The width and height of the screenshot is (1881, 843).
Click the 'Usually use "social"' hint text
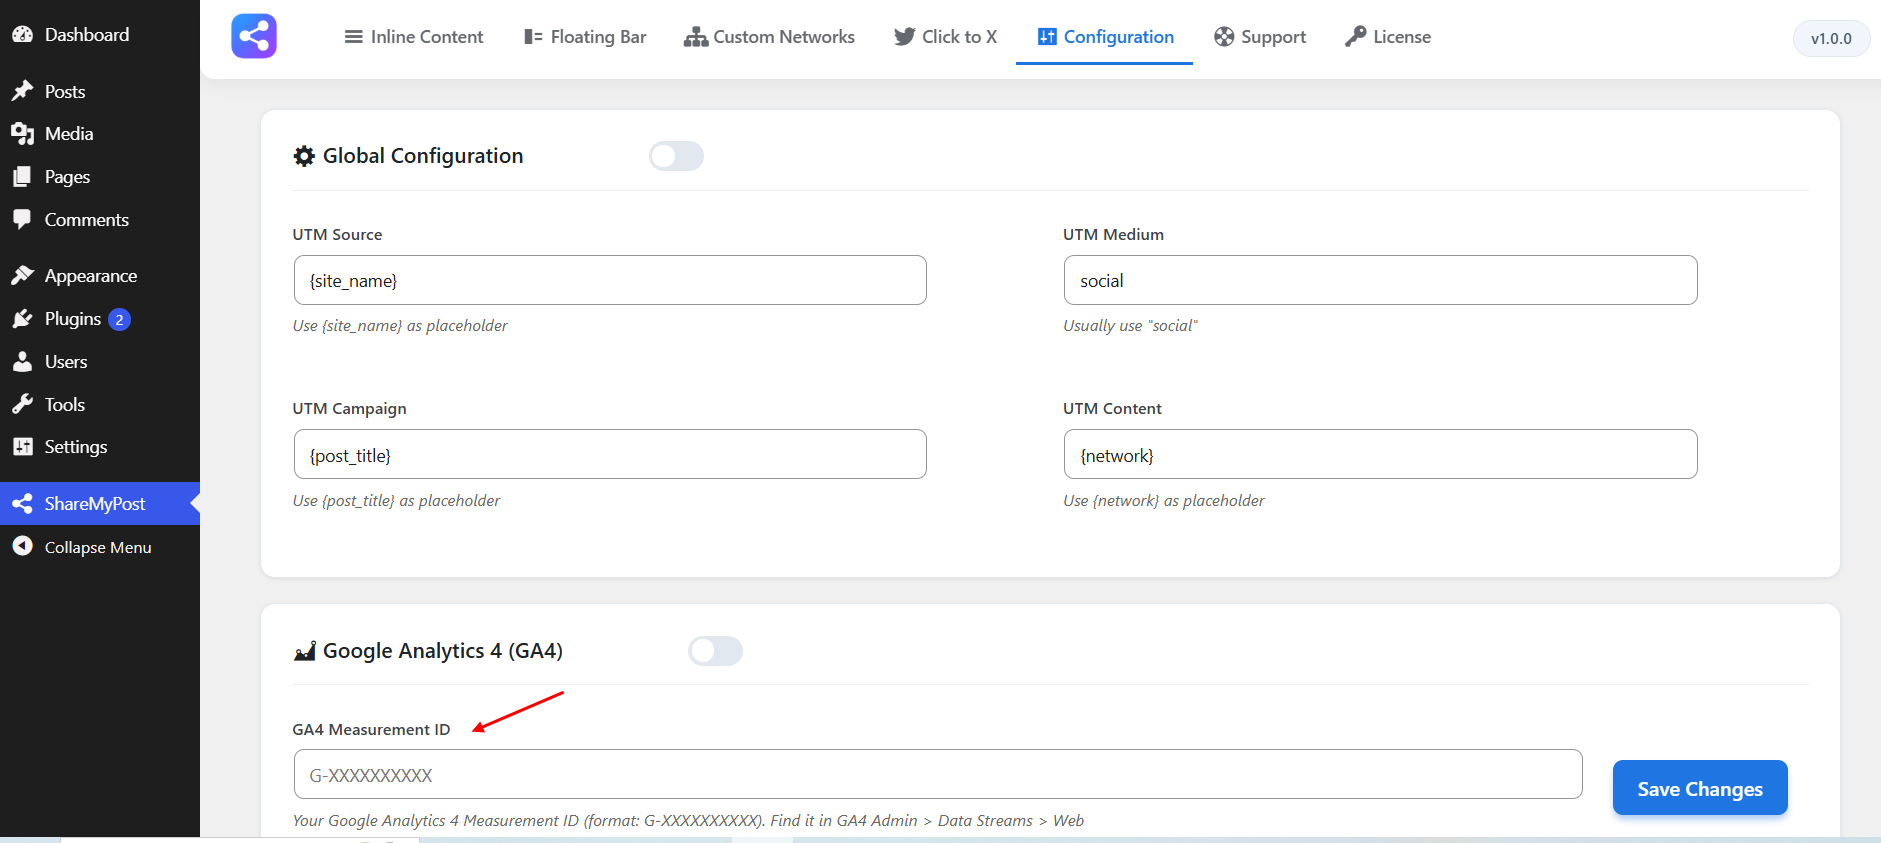click(x=1130, y=326)
